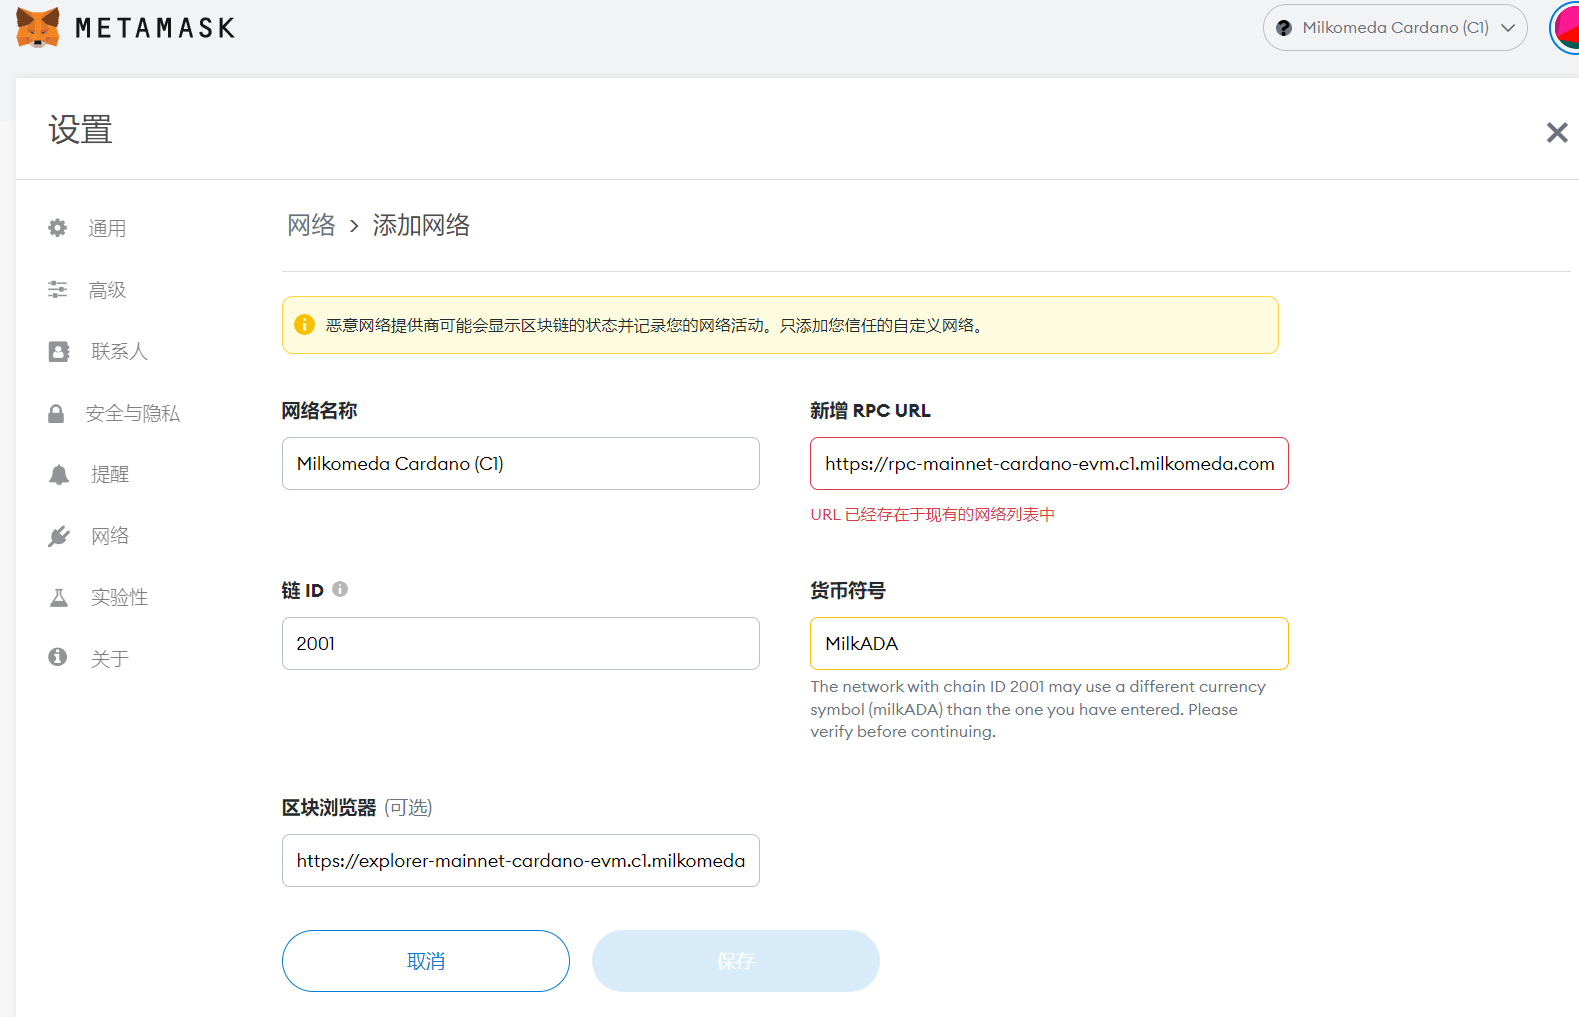
Task: Click the contacts icon beside 联系人
Action: coord(59,351)
